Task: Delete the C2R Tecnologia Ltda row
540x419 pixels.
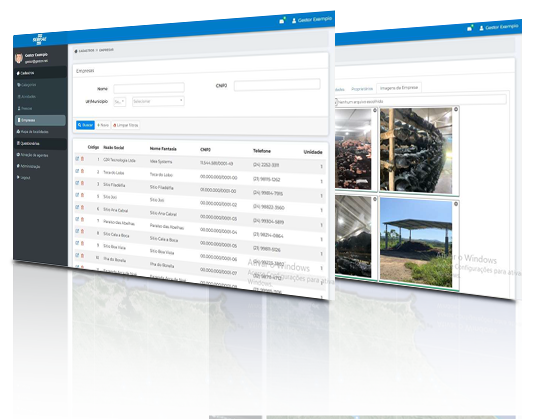Action: pyautogui.click(x=82, y=159)
